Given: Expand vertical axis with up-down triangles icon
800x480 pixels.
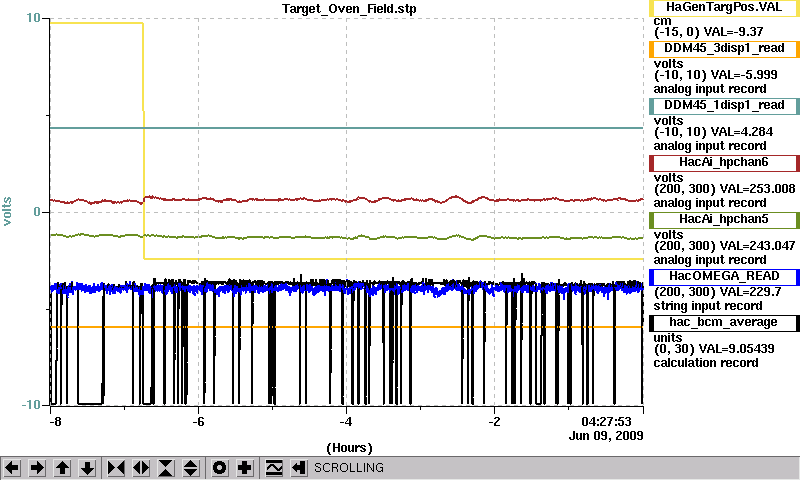Looking at the screenshot, I should [191, 468].
